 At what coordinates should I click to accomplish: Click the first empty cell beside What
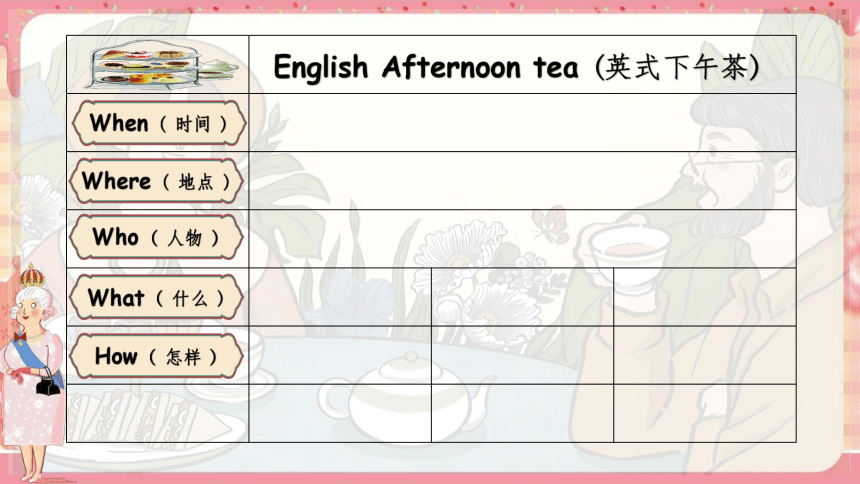[x=340, y=297]
